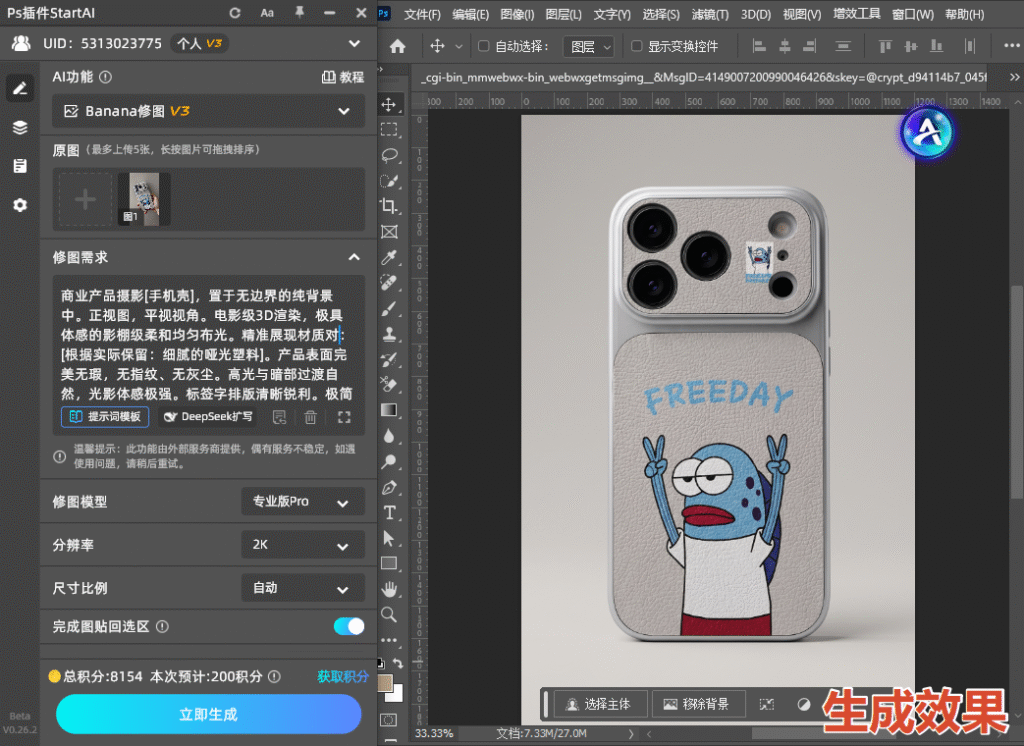Click the background color swatch
This screenshot has height=746, width=1024.
coord(397,695)
